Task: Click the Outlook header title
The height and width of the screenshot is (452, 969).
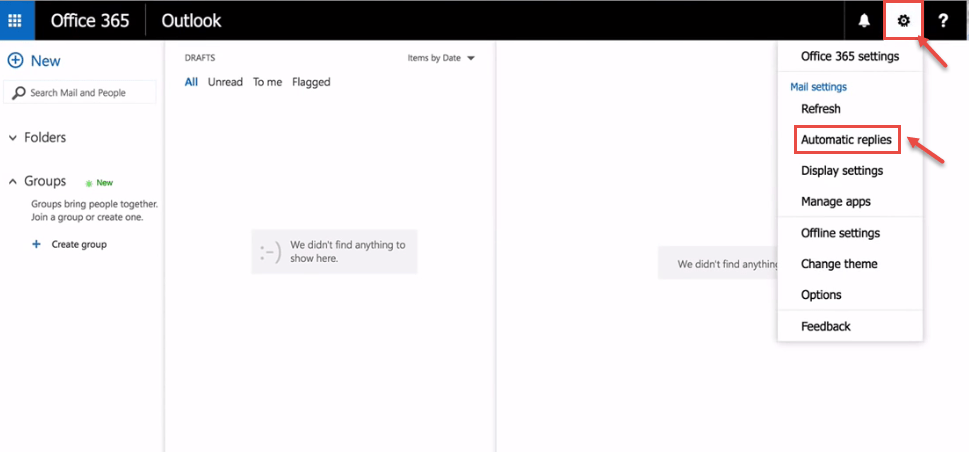Action: [191, 20]
